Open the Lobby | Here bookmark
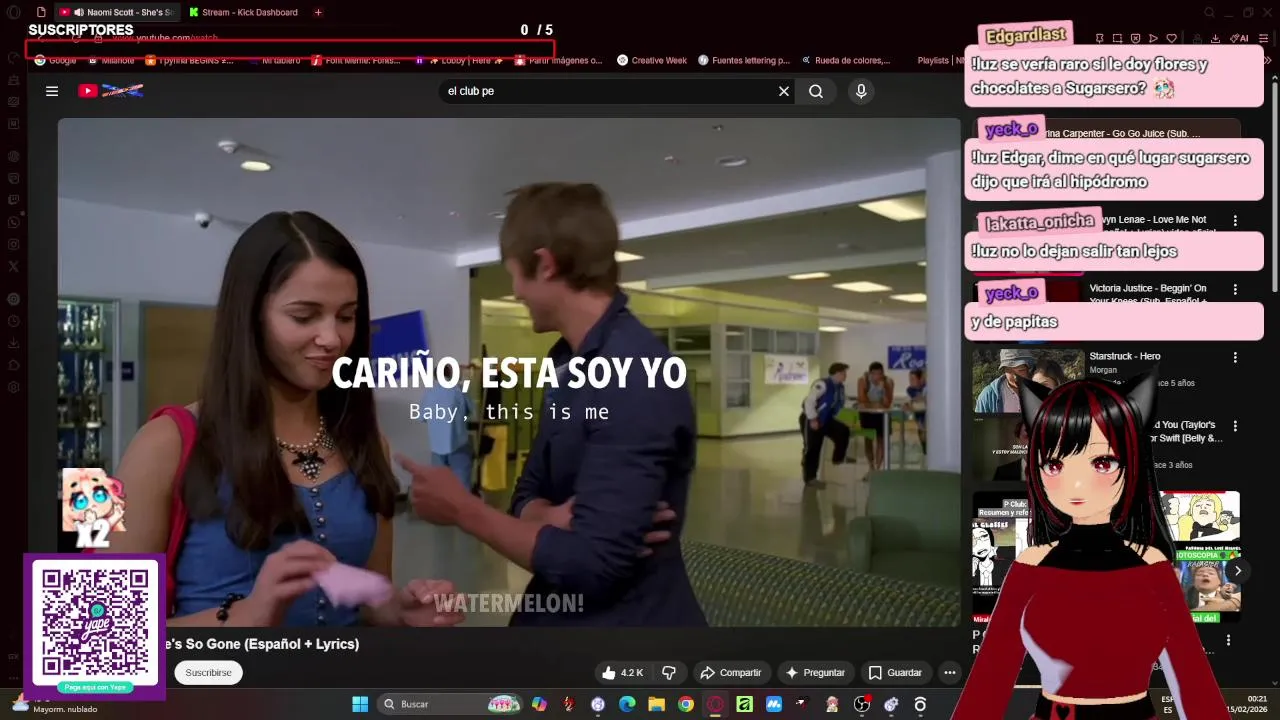 pos(459,60)
